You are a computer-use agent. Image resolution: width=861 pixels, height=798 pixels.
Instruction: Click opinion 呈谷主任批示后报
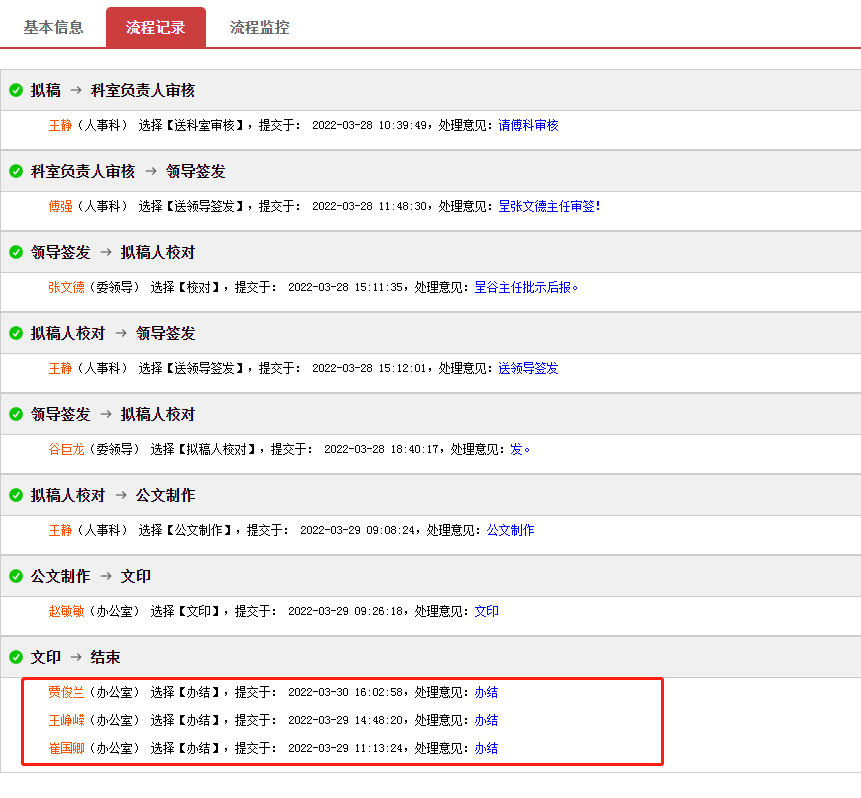tap(524, 287)
